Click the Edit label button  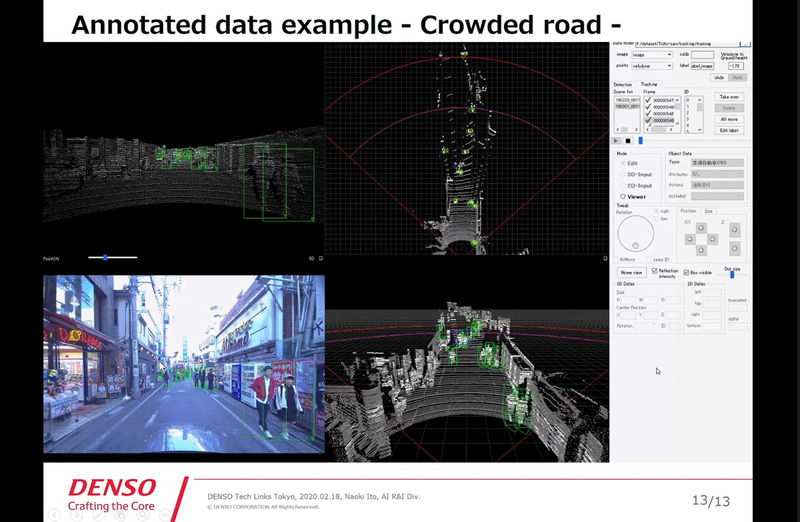pyautogui.click(x=730, y=130)
